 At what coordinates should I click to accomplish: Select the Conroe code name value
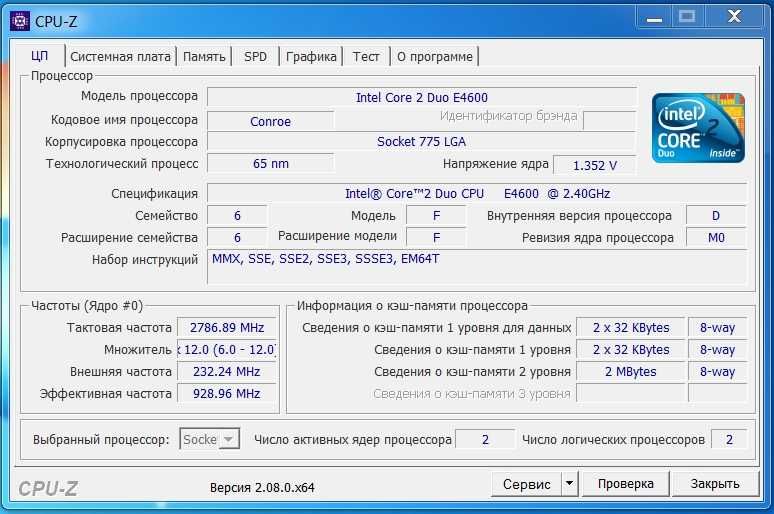[x=271, y=121]
